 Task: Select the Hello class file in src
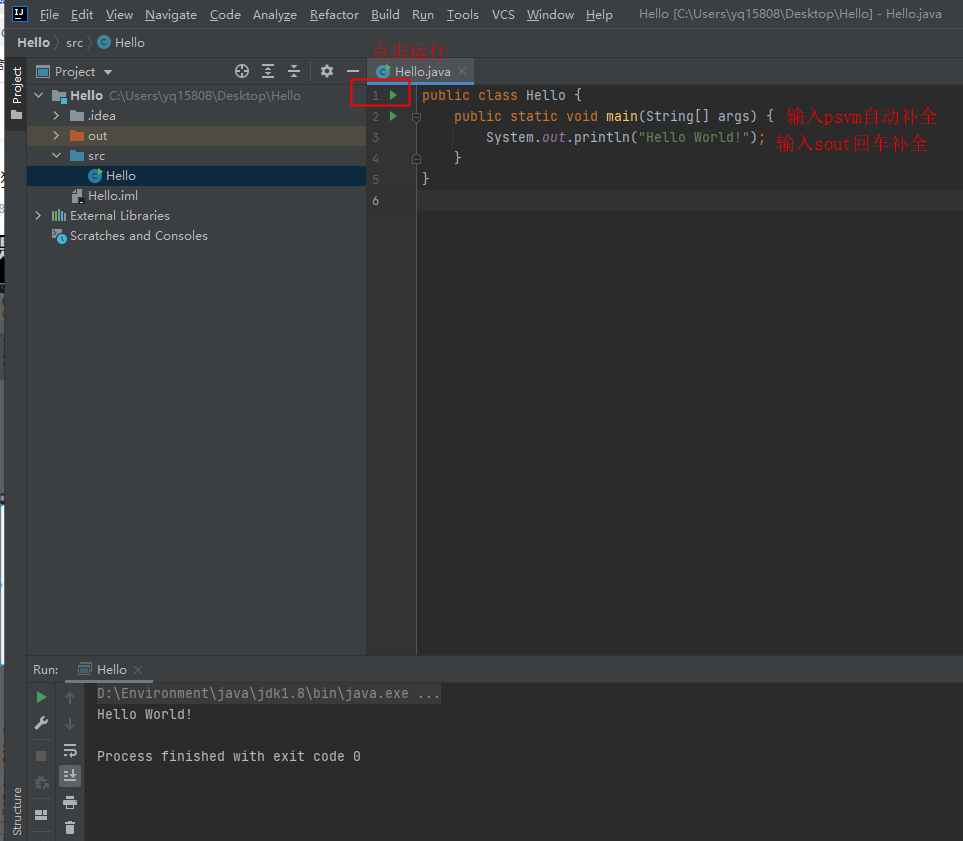(x=197, y=176)
